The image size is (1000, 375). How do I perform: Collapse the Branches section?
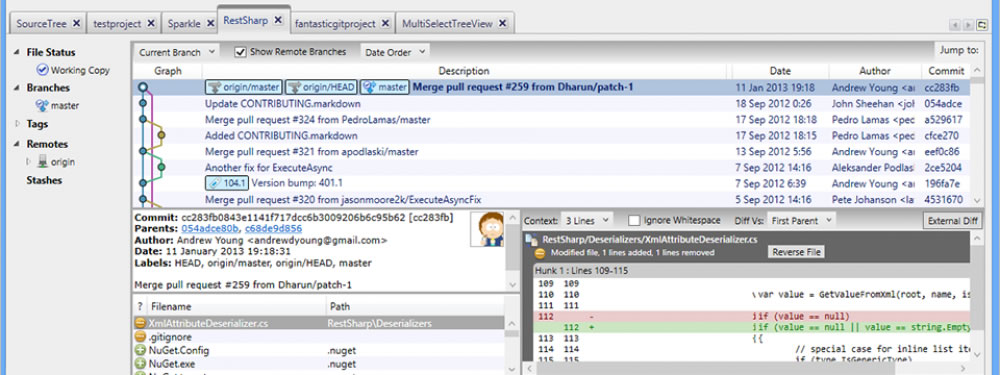click(x=17, y=88)
